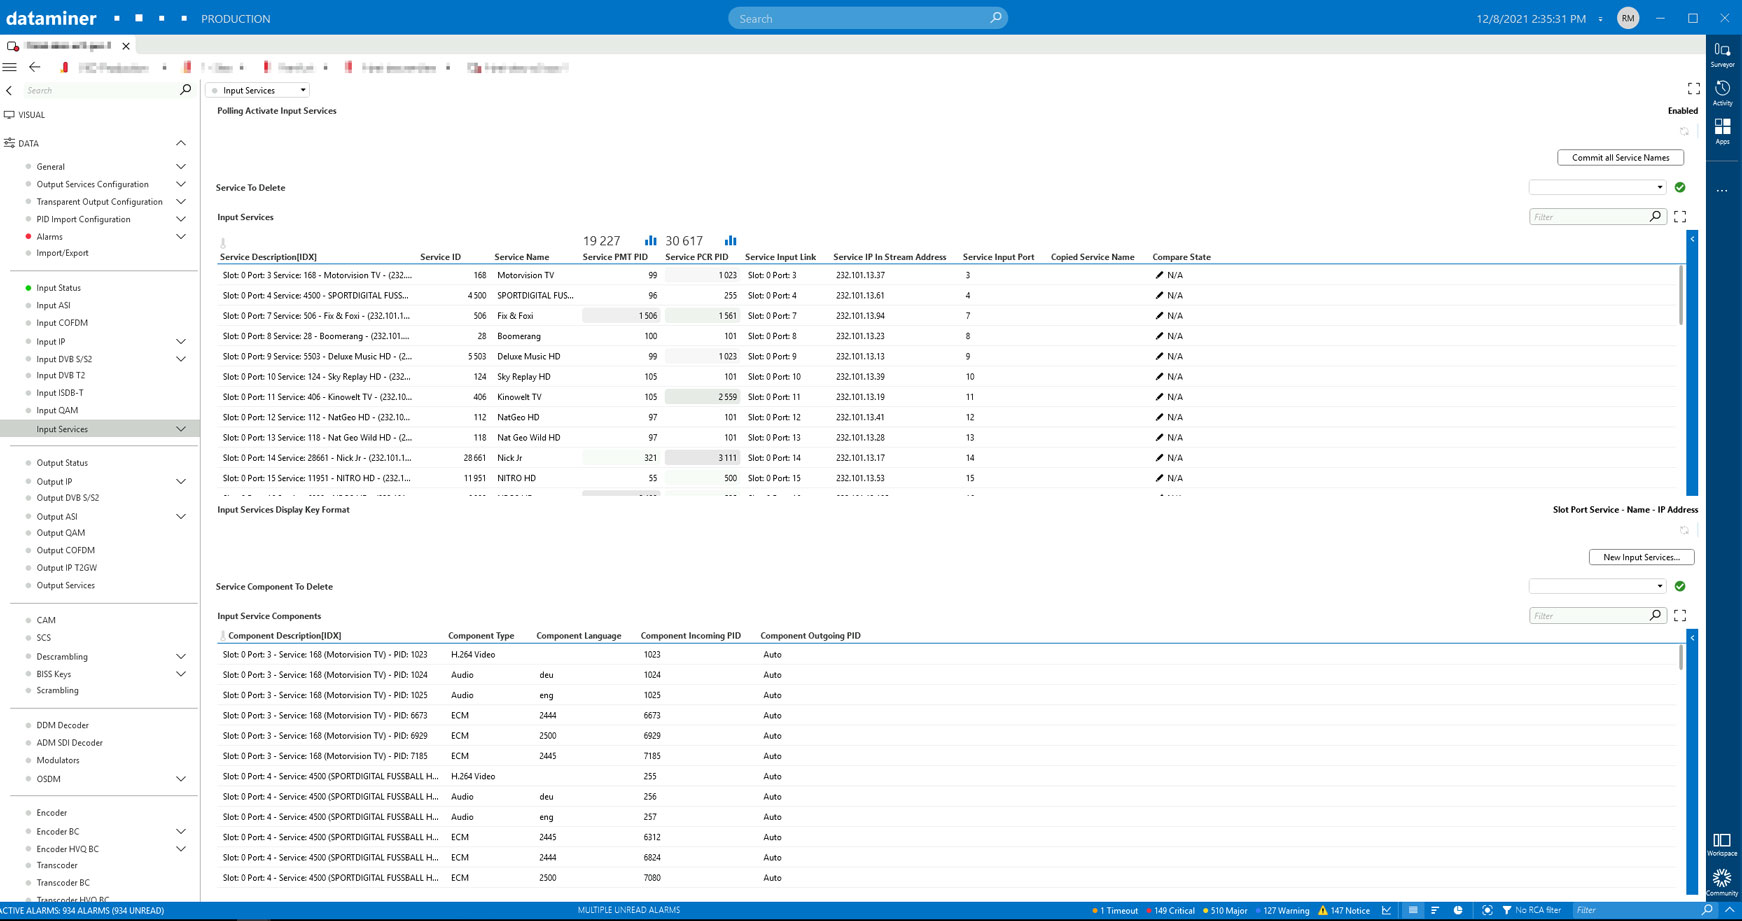The height and width of the screenshot is (921, 1742).
Task: Click Commit all Service Names button
Action: pyautogui.click(x=1620, y=157)
